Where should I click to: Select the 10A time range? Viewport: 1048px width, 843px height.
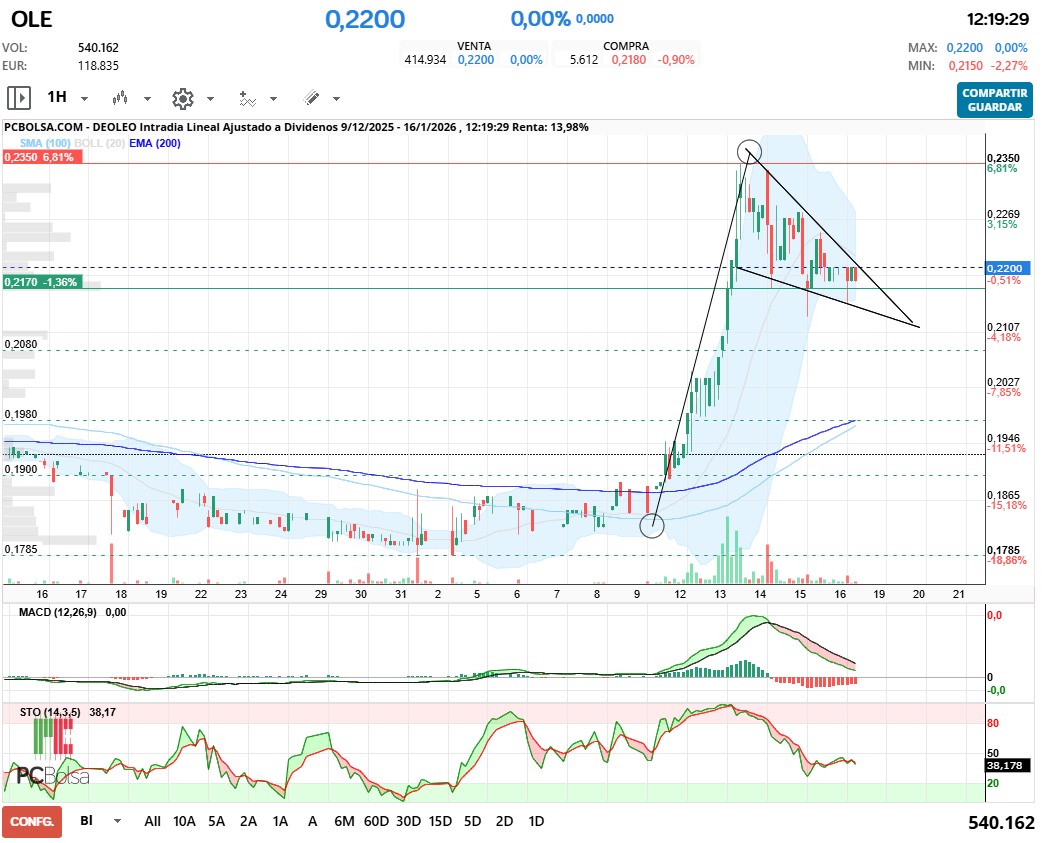184,821
